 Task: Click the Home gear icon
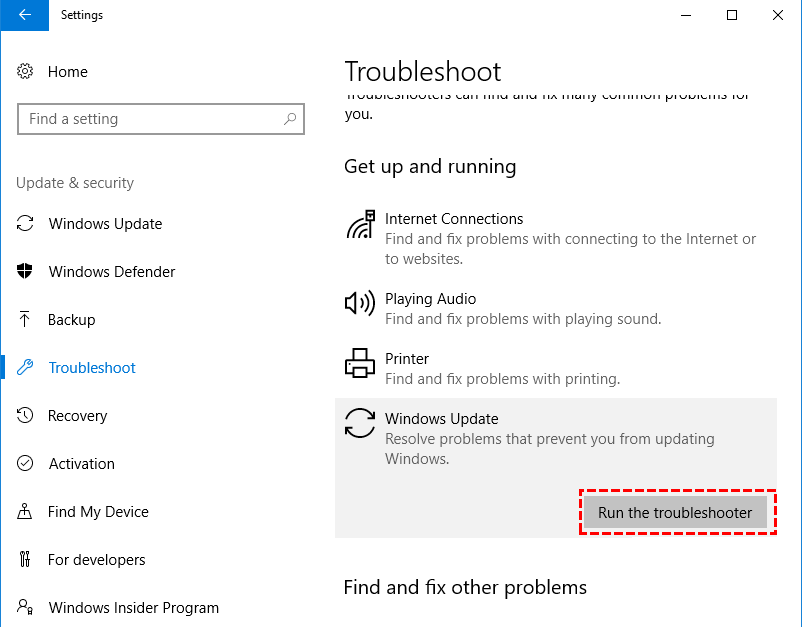26,72
